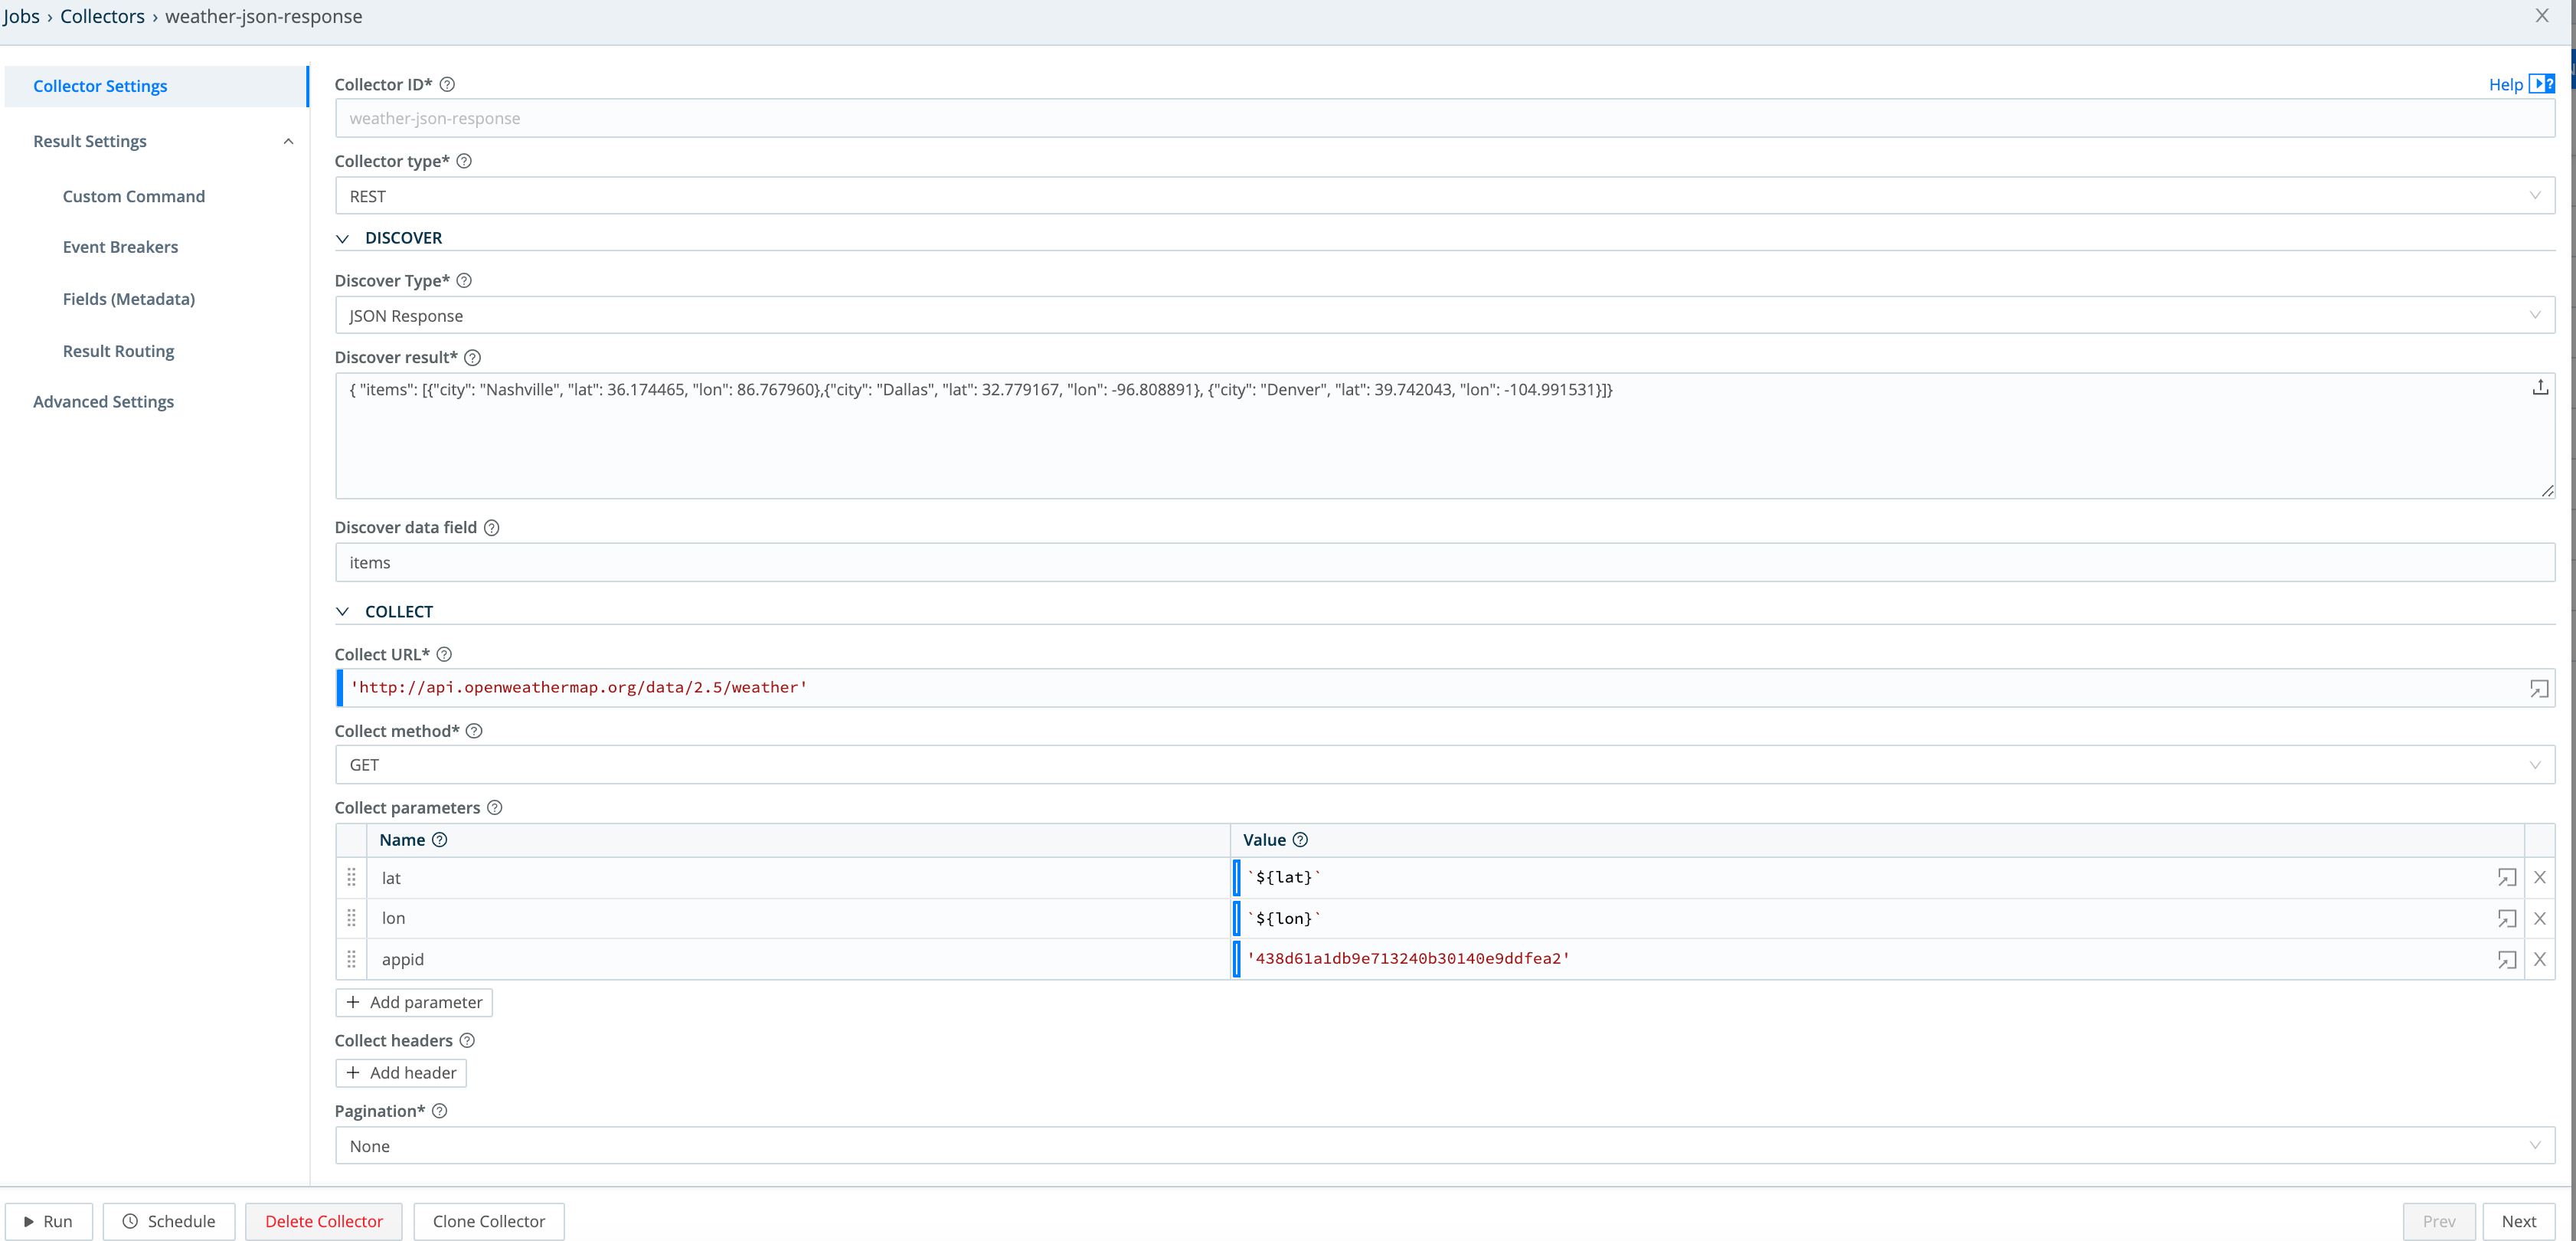Show Collect parameters help icon
2576x1241 pixels.
pos(495,807)
